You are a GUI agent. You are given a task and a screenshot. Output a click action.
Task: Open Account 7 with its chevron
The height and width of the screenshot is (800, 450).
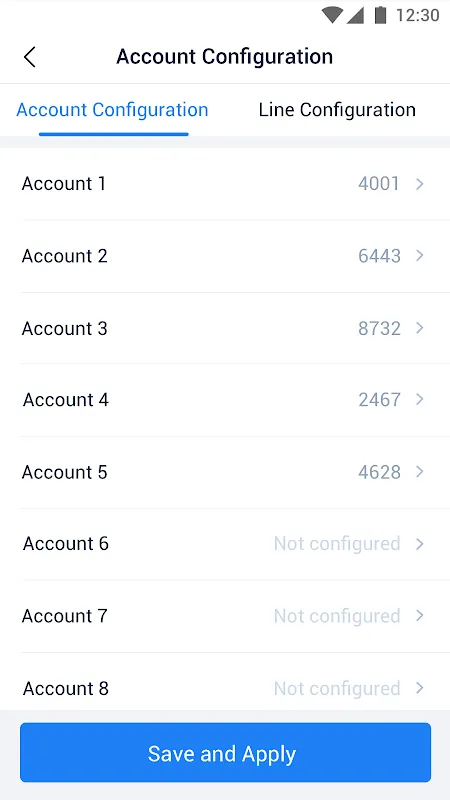pos(420,616)
